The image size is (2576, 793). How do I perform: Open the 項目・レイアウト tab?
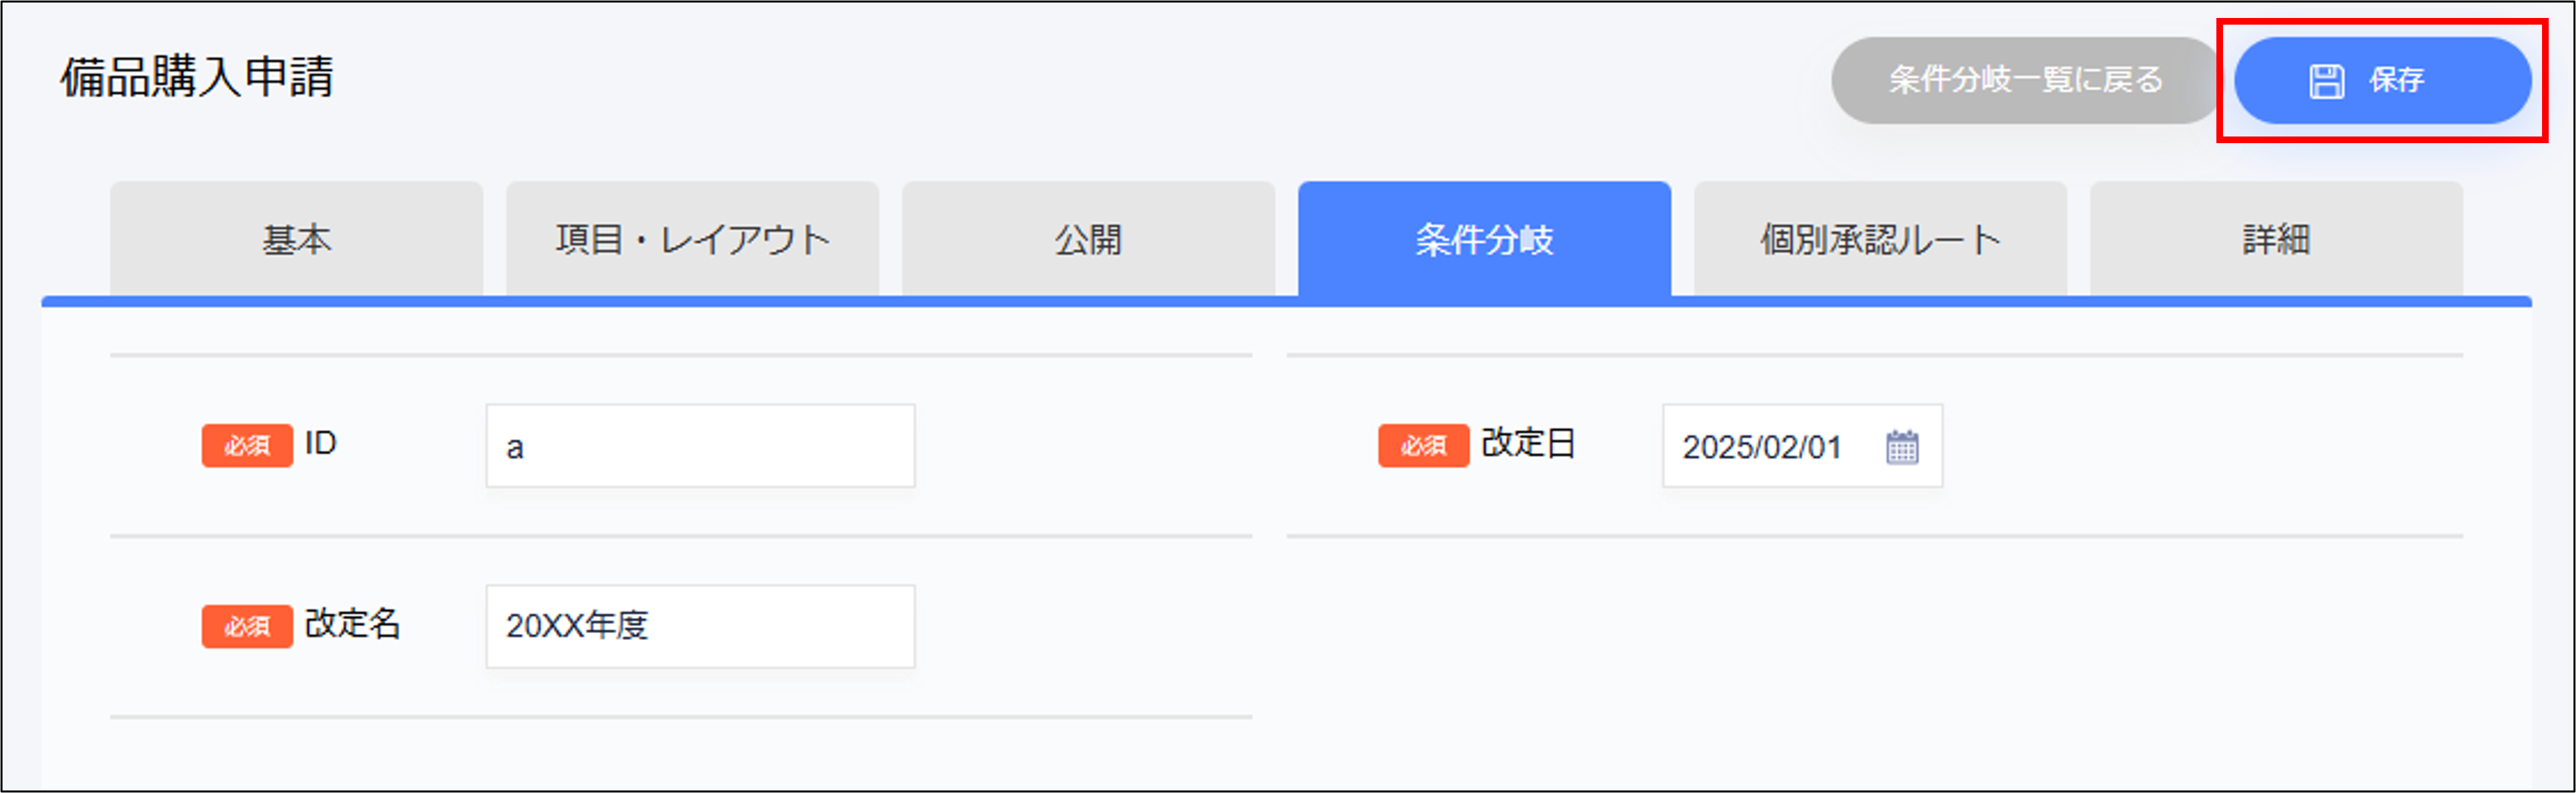pos(692,240)
